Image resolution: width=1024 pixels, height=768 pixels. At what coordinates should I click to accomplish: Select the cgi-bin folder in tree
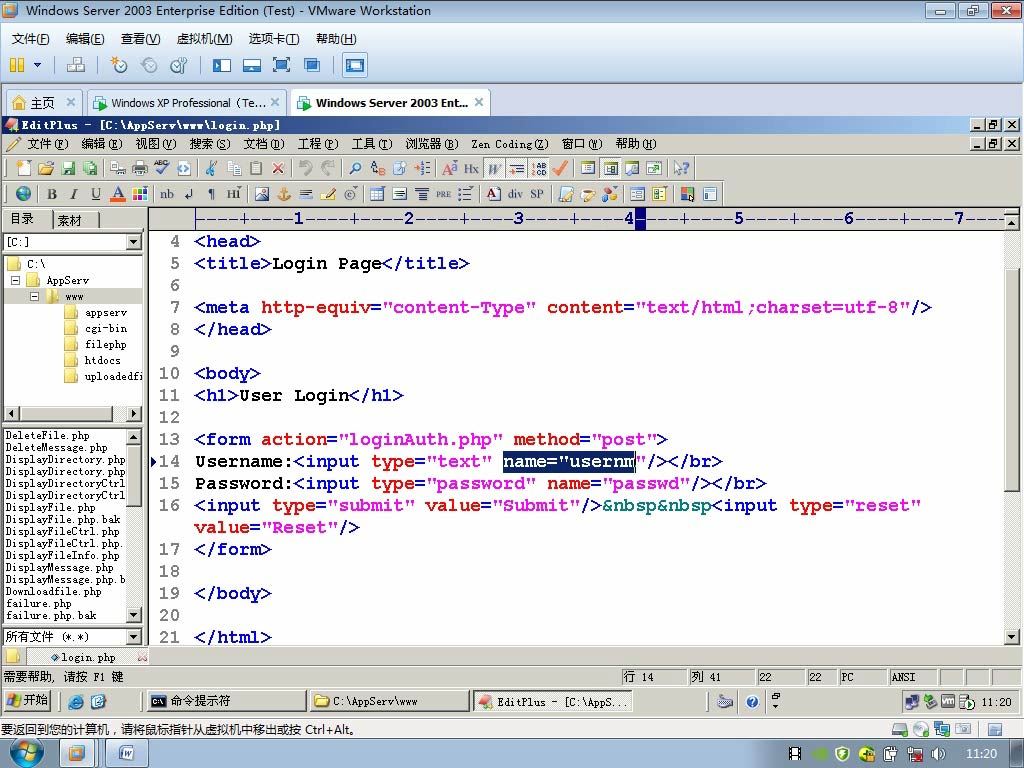[x=106, y=328]
